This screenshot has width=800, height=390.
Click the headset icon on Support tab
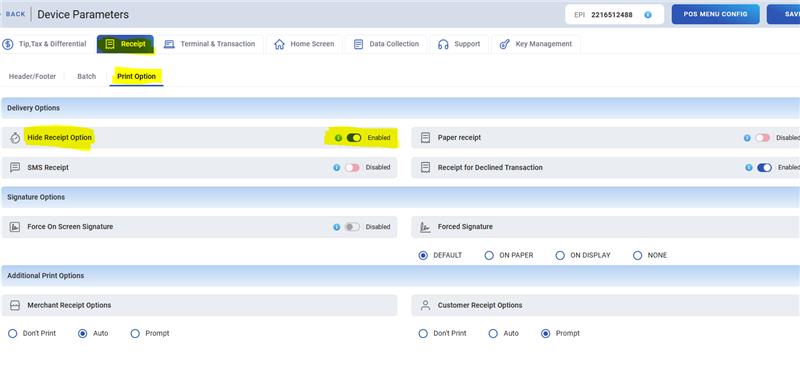(443, 44)
